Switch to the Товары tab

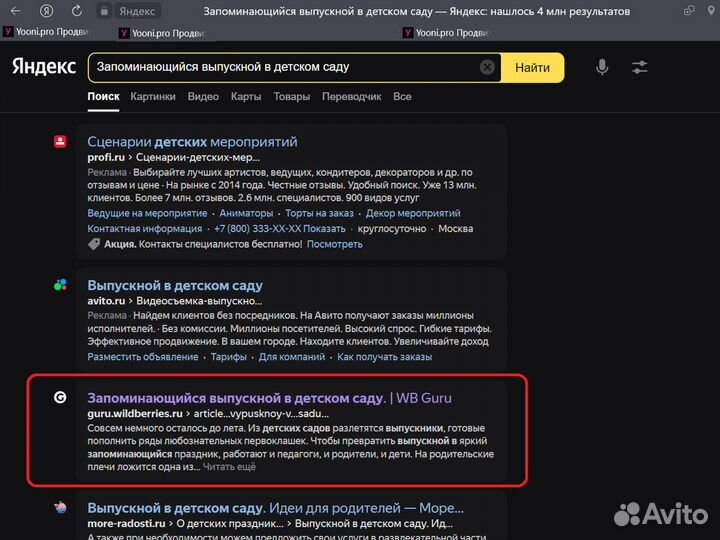[292, 96]
